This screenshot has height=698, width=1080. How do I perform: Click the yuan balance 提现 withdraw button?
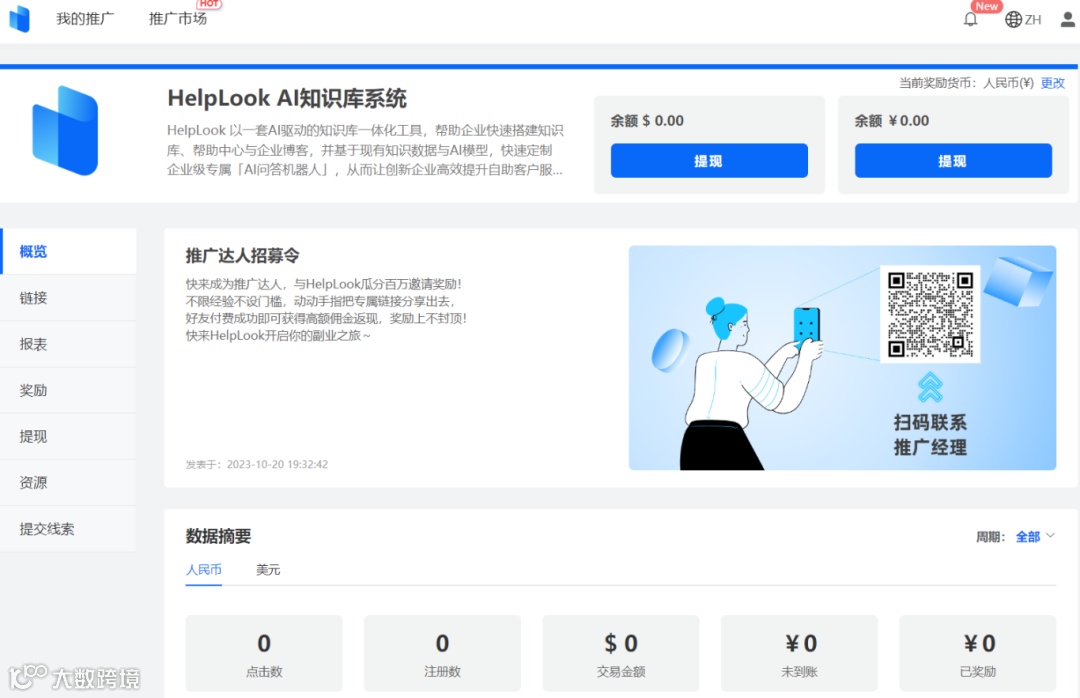click(953, 160)
